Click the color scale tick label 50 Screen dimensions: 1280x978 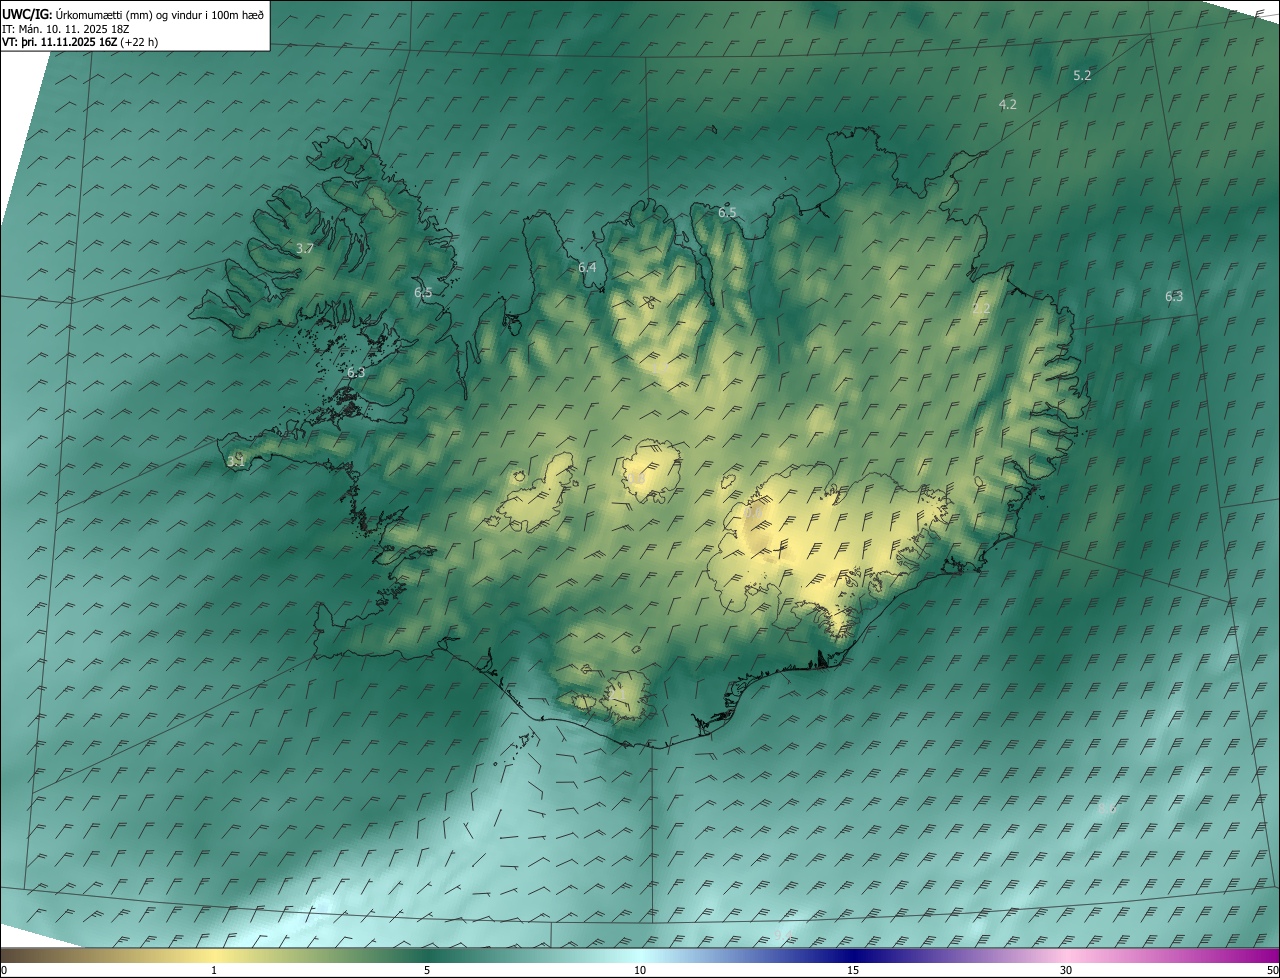(1272, 970)
